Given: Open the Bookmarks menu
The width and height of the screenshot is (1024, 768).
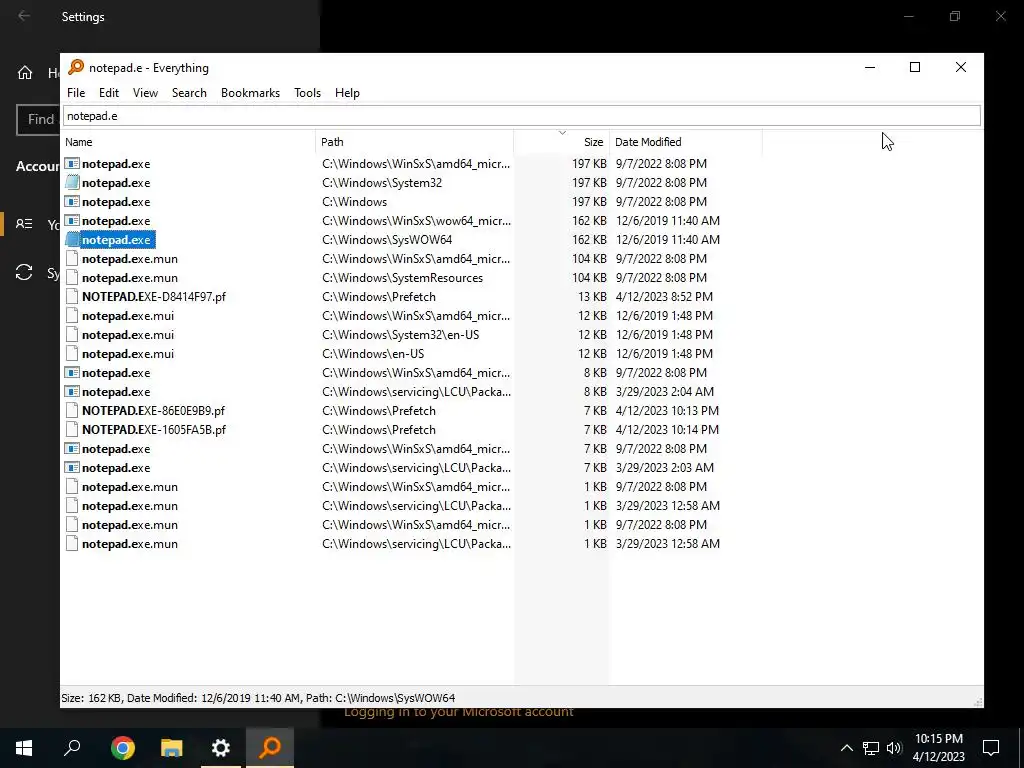Looking at the screenshot, I should point(250,93).
